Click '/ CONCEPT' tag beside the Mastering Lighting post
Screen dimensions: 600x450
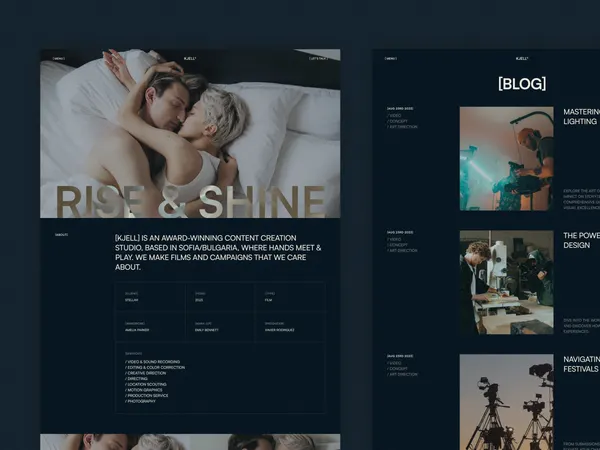[x=397, y=121]
